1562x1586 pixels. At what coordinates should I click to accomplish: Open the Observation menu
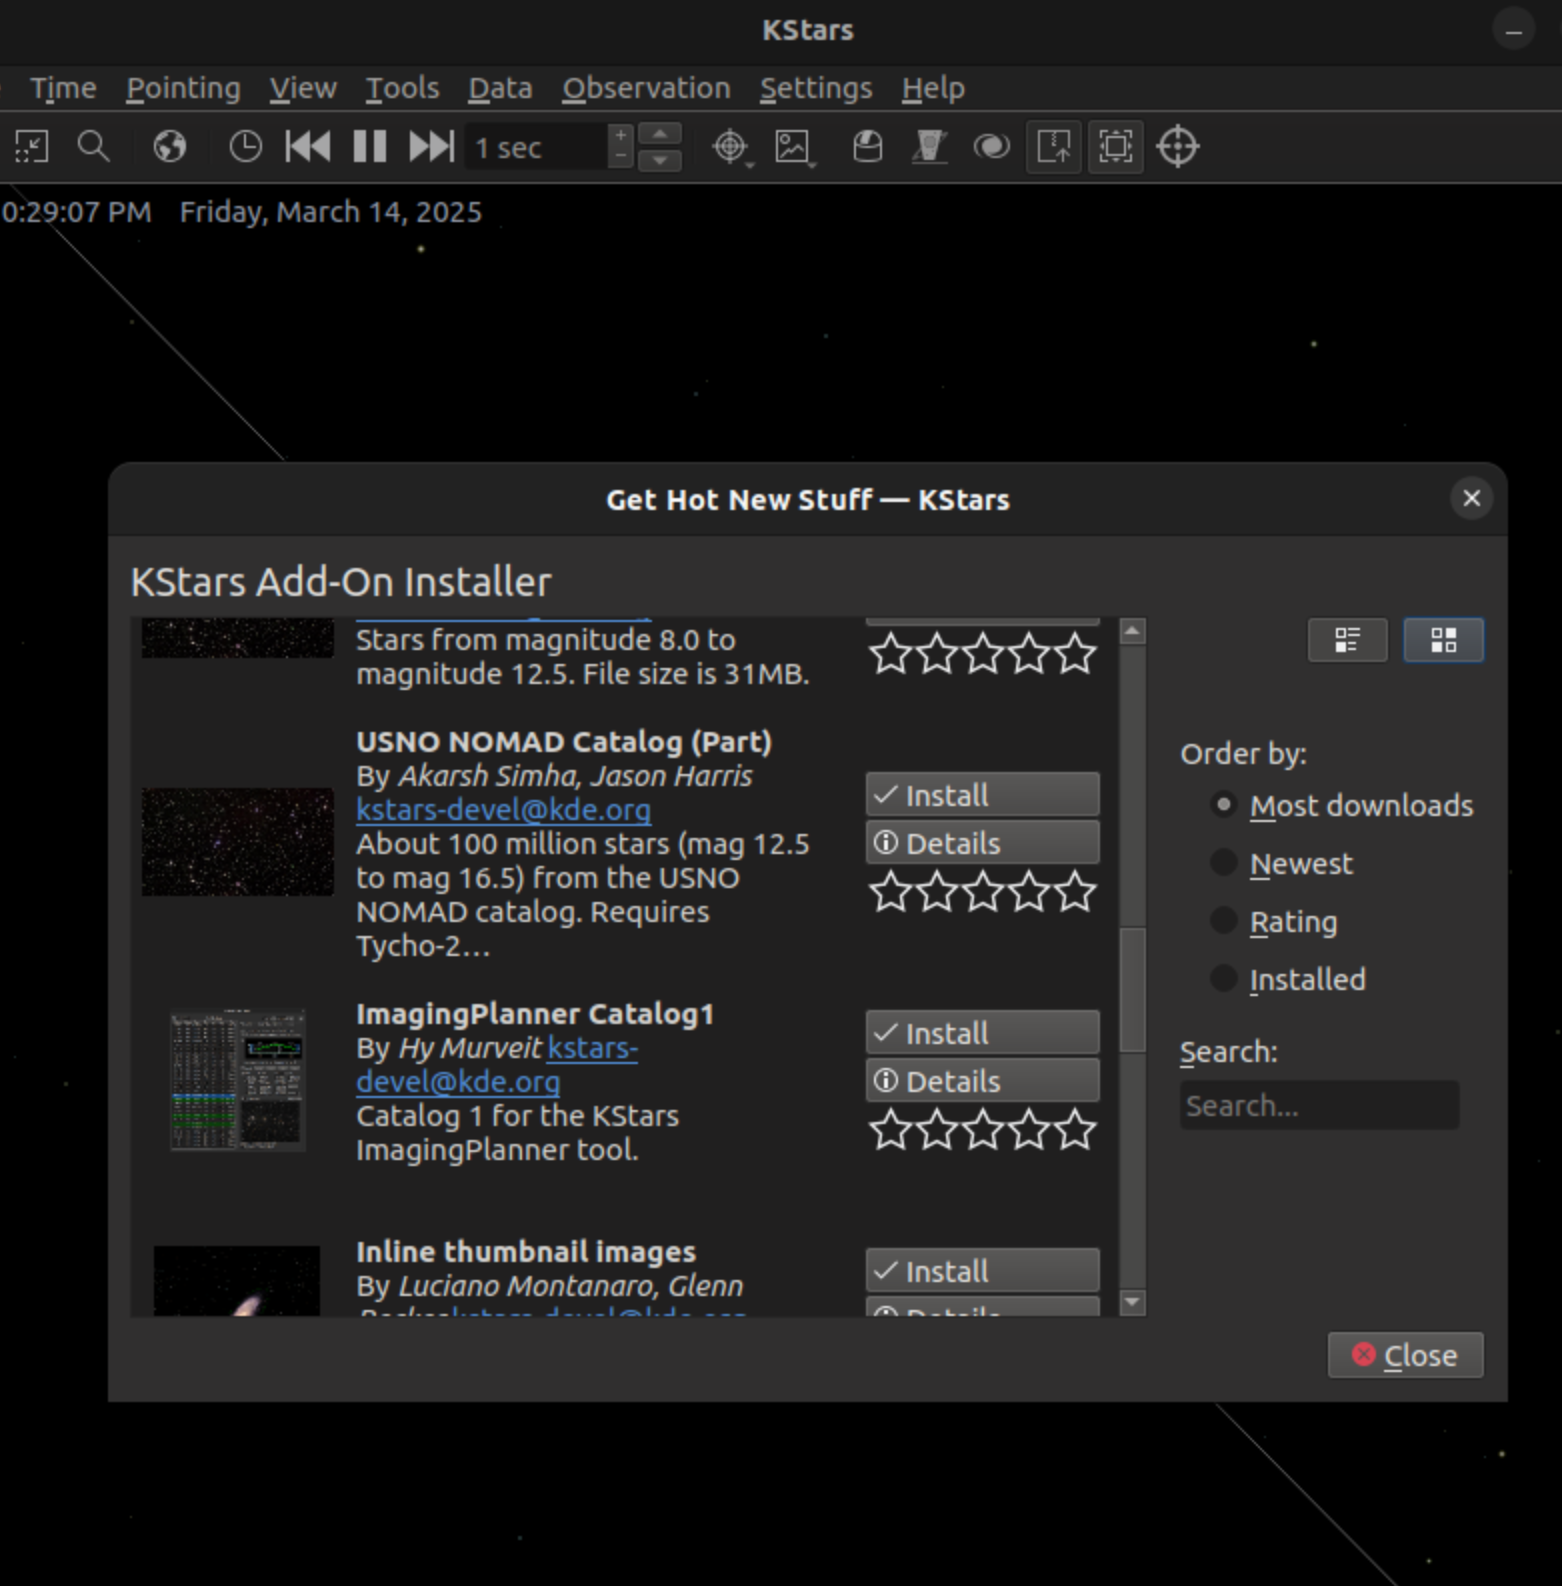click(646, 88)
